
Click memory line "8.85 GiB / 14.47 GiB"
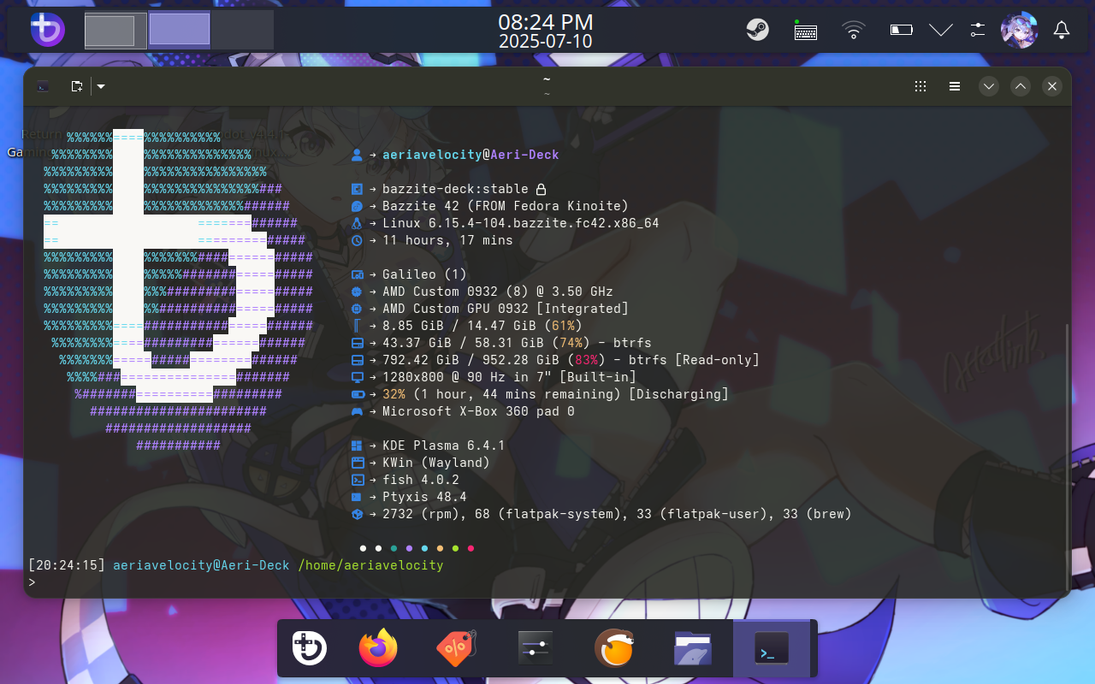(x=459, y=326)
